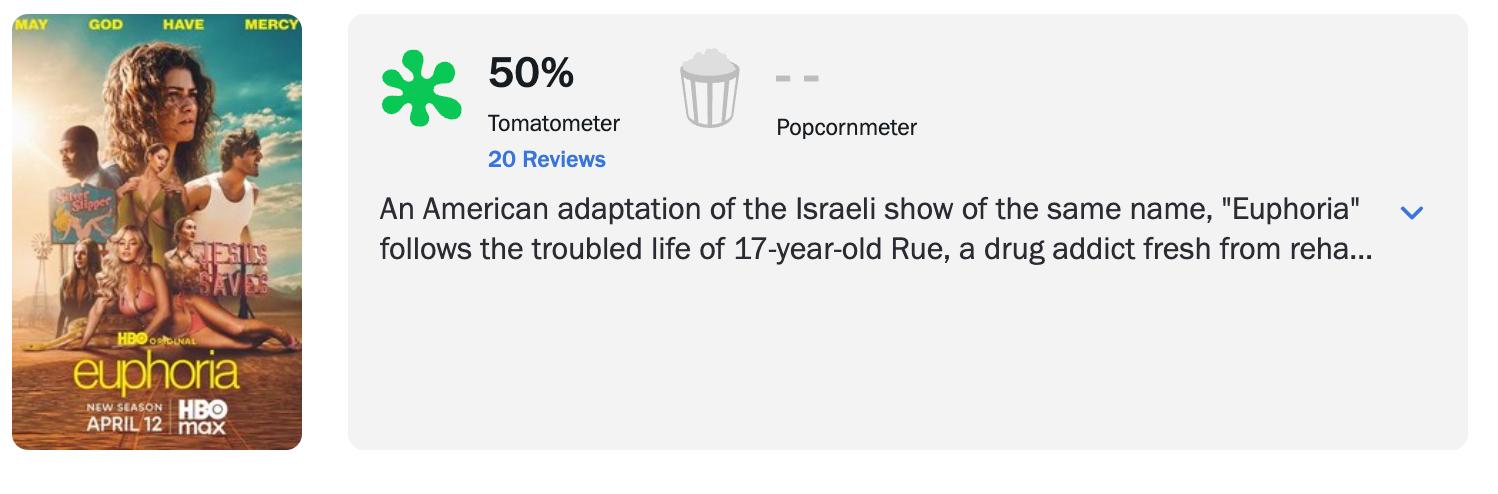The height and width of the screenshot is (494, 1498).
Task: Click empty gray area below the synopsis
Action: click(900, 370)
